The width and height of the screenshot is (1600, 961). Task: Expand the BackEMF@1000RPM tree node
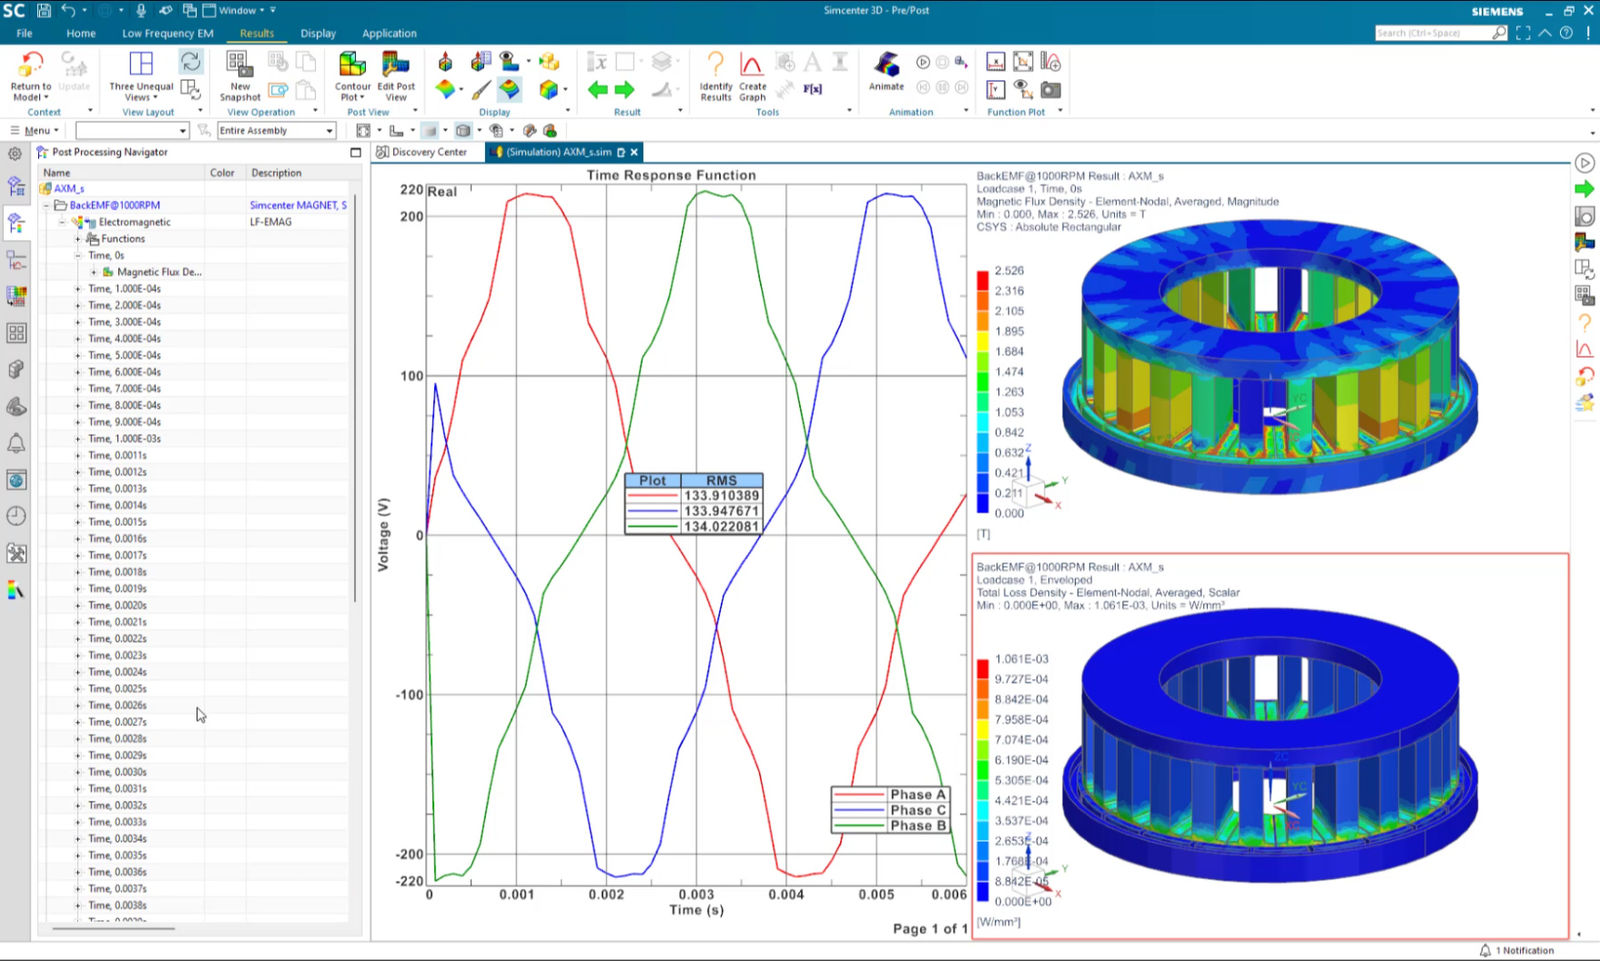[x=47, y=204]
